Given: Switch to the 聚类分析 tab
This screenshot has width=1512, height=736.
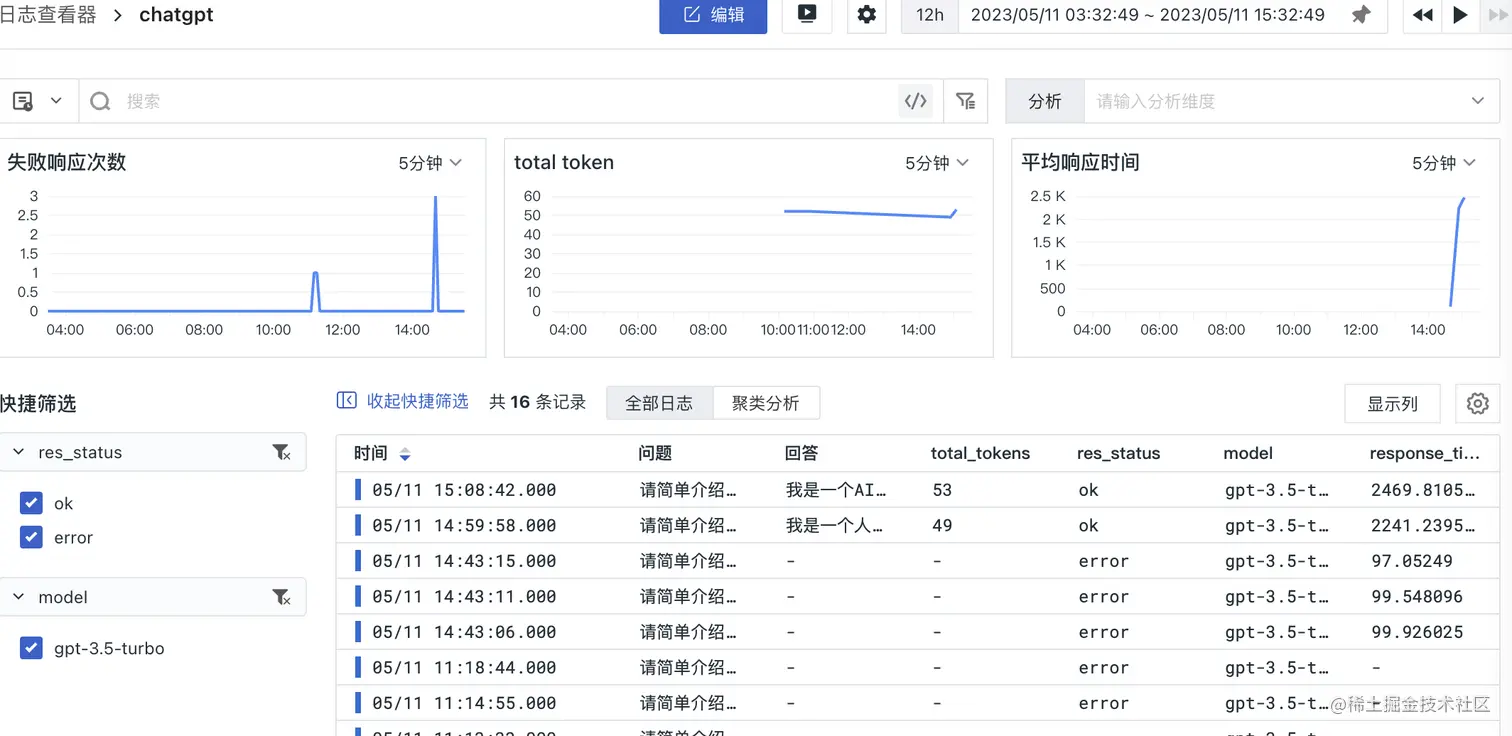Looking at the screenshot, I should [x=766, y=403].
